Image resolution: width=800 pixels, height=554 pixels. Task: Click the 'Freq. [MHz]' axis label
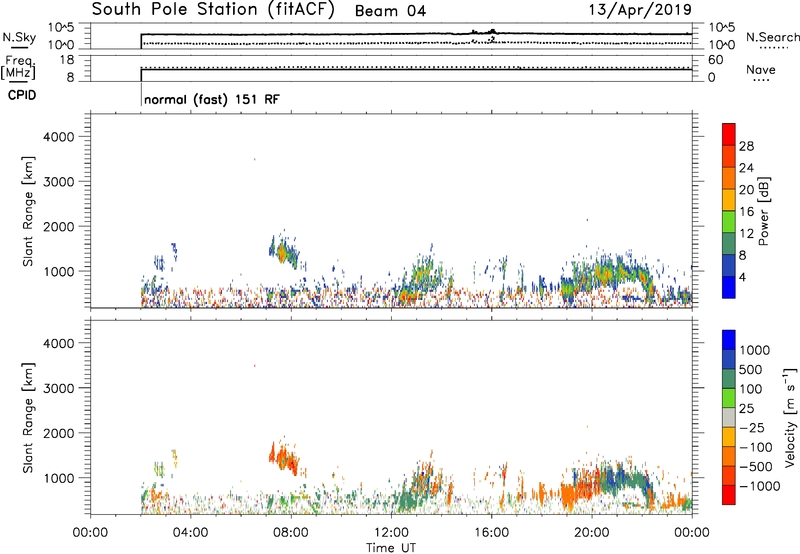click(19, 68)
